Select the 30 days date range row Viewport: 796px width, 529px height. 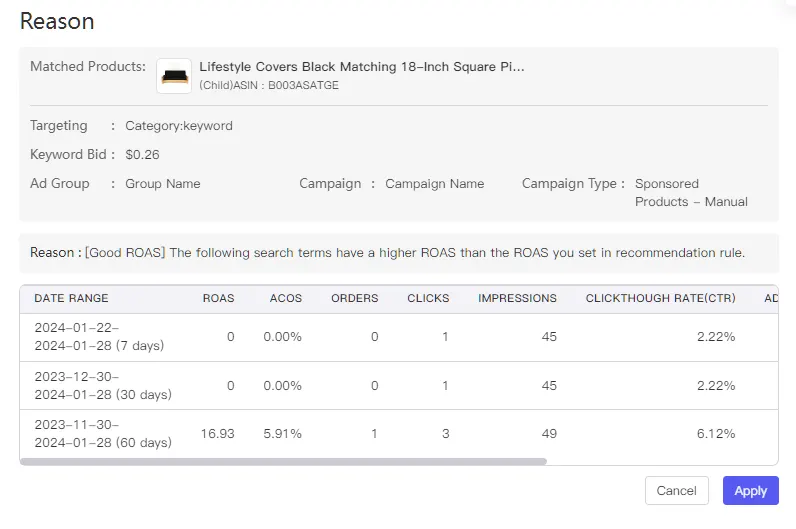coord(399,386)
